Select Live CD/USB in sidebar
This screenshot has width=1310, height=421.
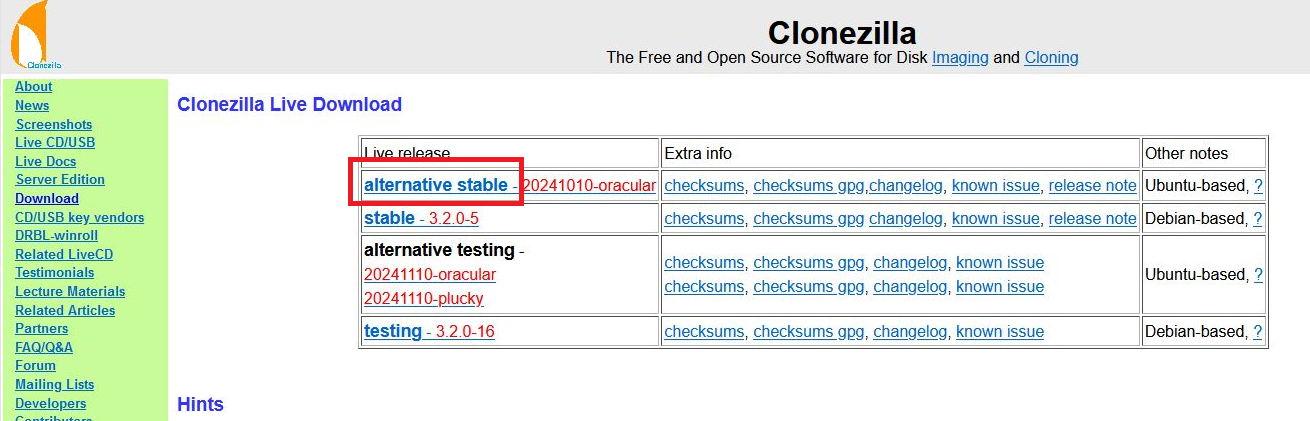[x=55, y=143]
